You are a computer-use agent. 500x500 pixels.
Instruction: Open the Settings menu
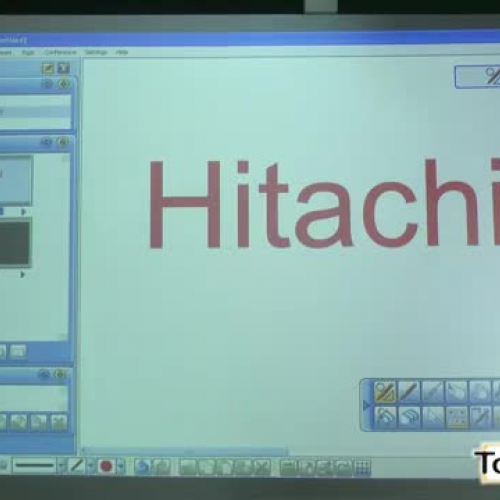96,52
